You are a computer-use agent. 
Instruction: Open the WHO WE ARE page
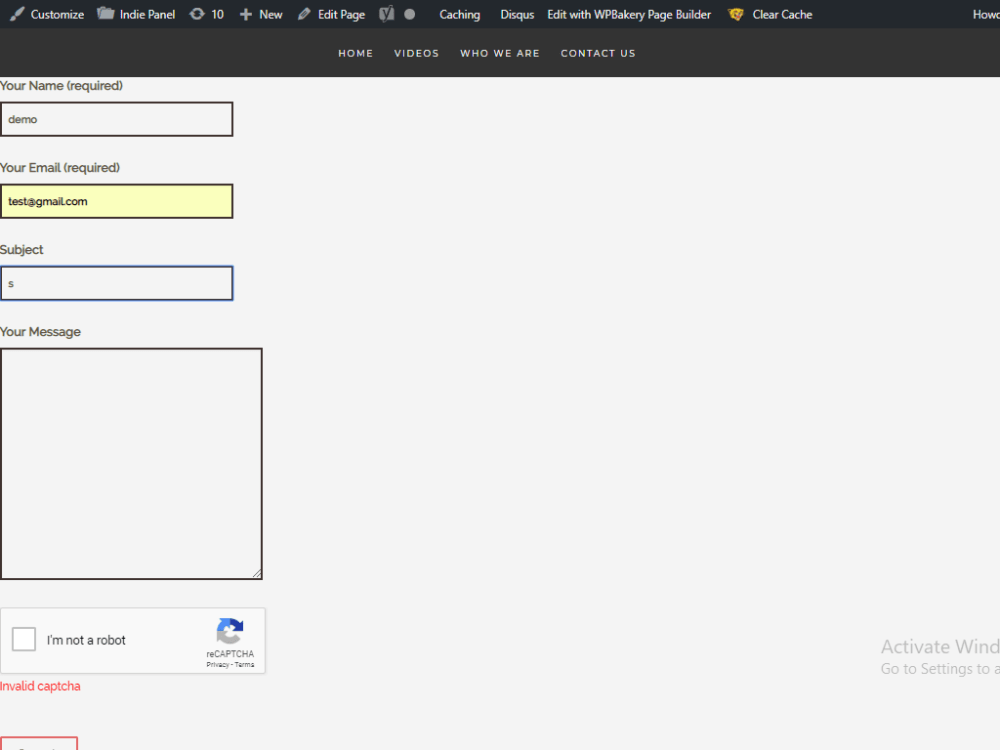point(500,54)
